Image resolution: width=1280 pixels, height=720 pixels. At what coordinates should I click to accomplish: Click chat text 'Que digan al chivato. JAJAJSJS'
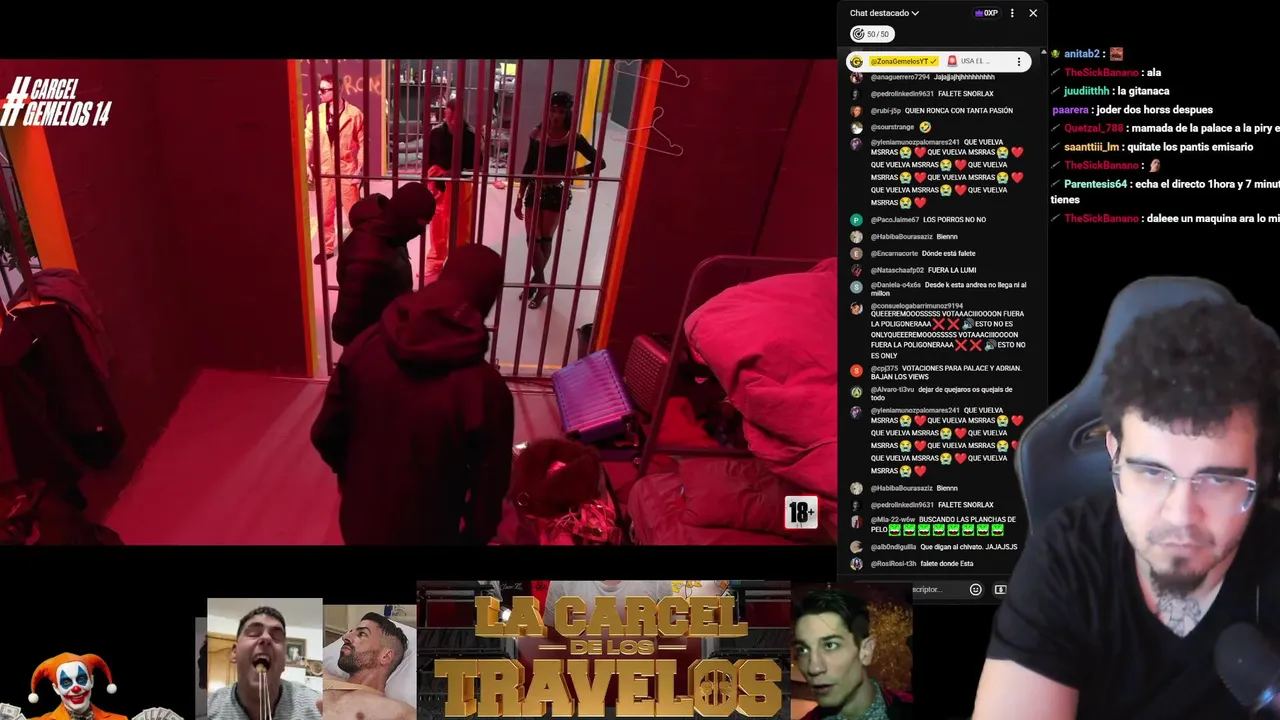[969, 547]
